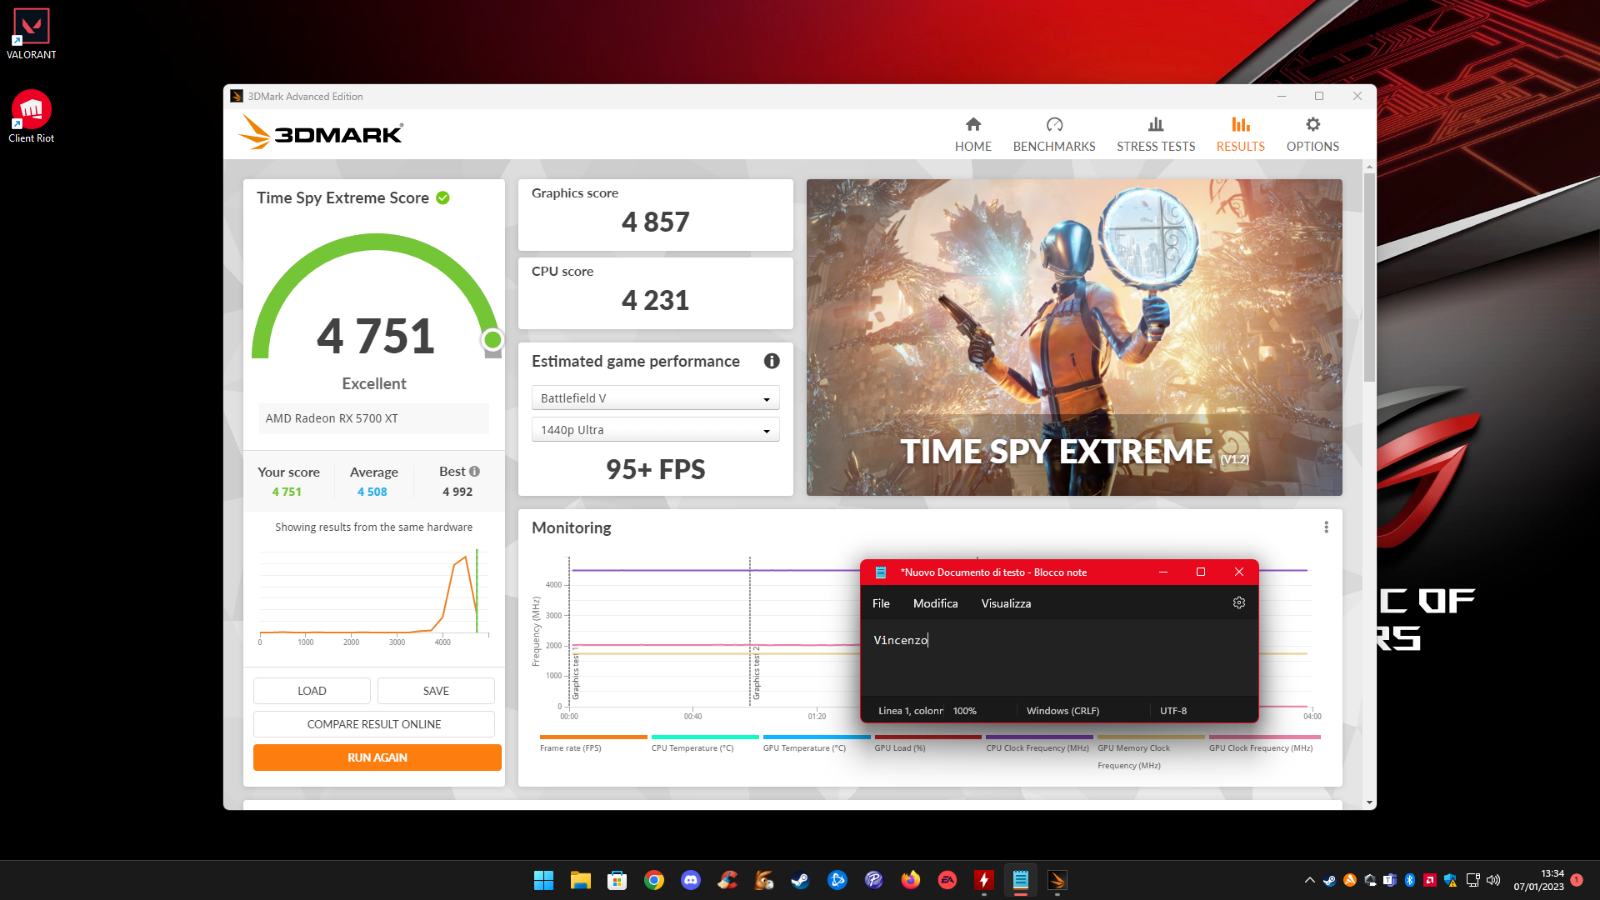Image resolution: width=1600 pixels, height=900 pixels.
Task: Open eMule from the taskbar
Action: coord(764,880)
